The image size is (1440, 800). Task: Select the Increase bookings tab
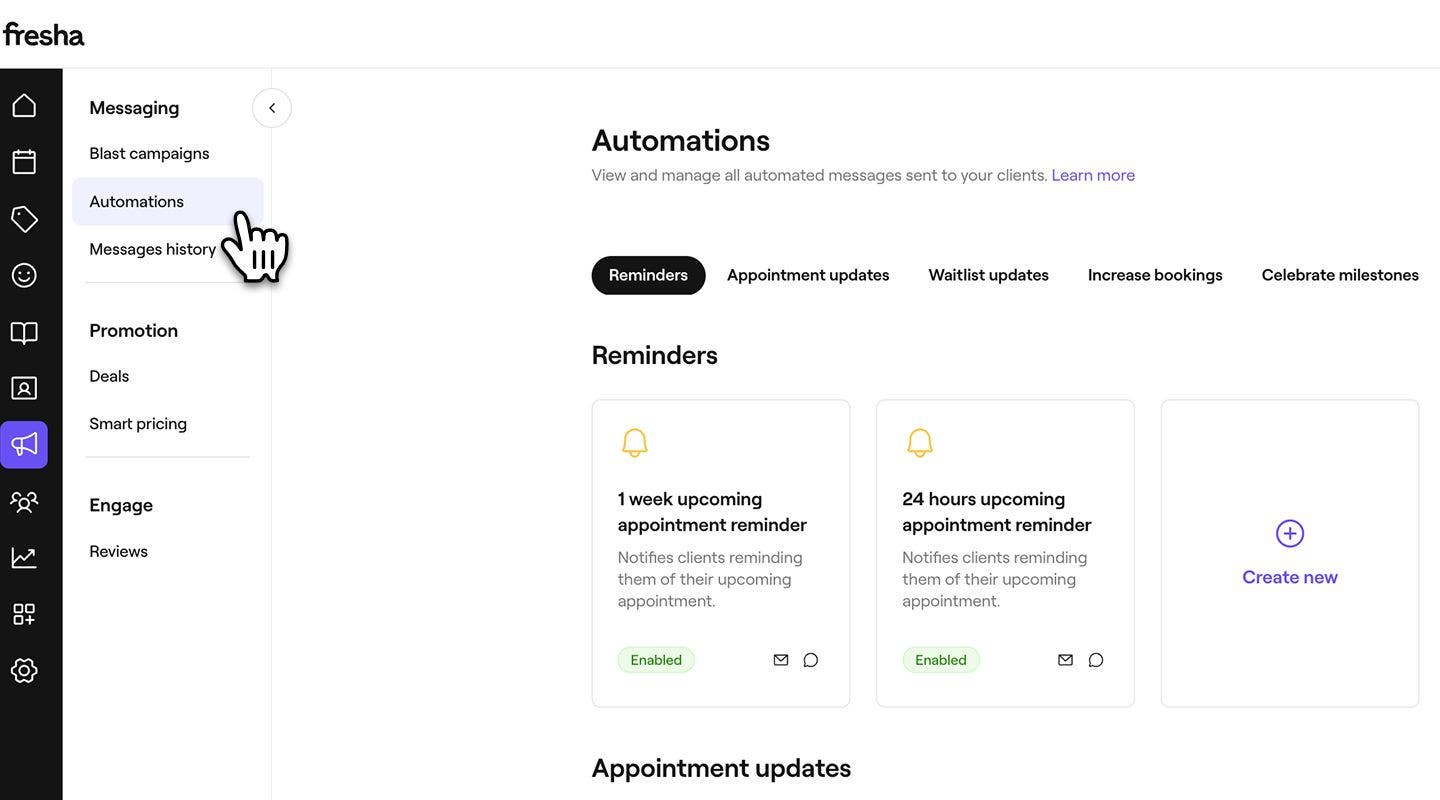coord(1155,275)
